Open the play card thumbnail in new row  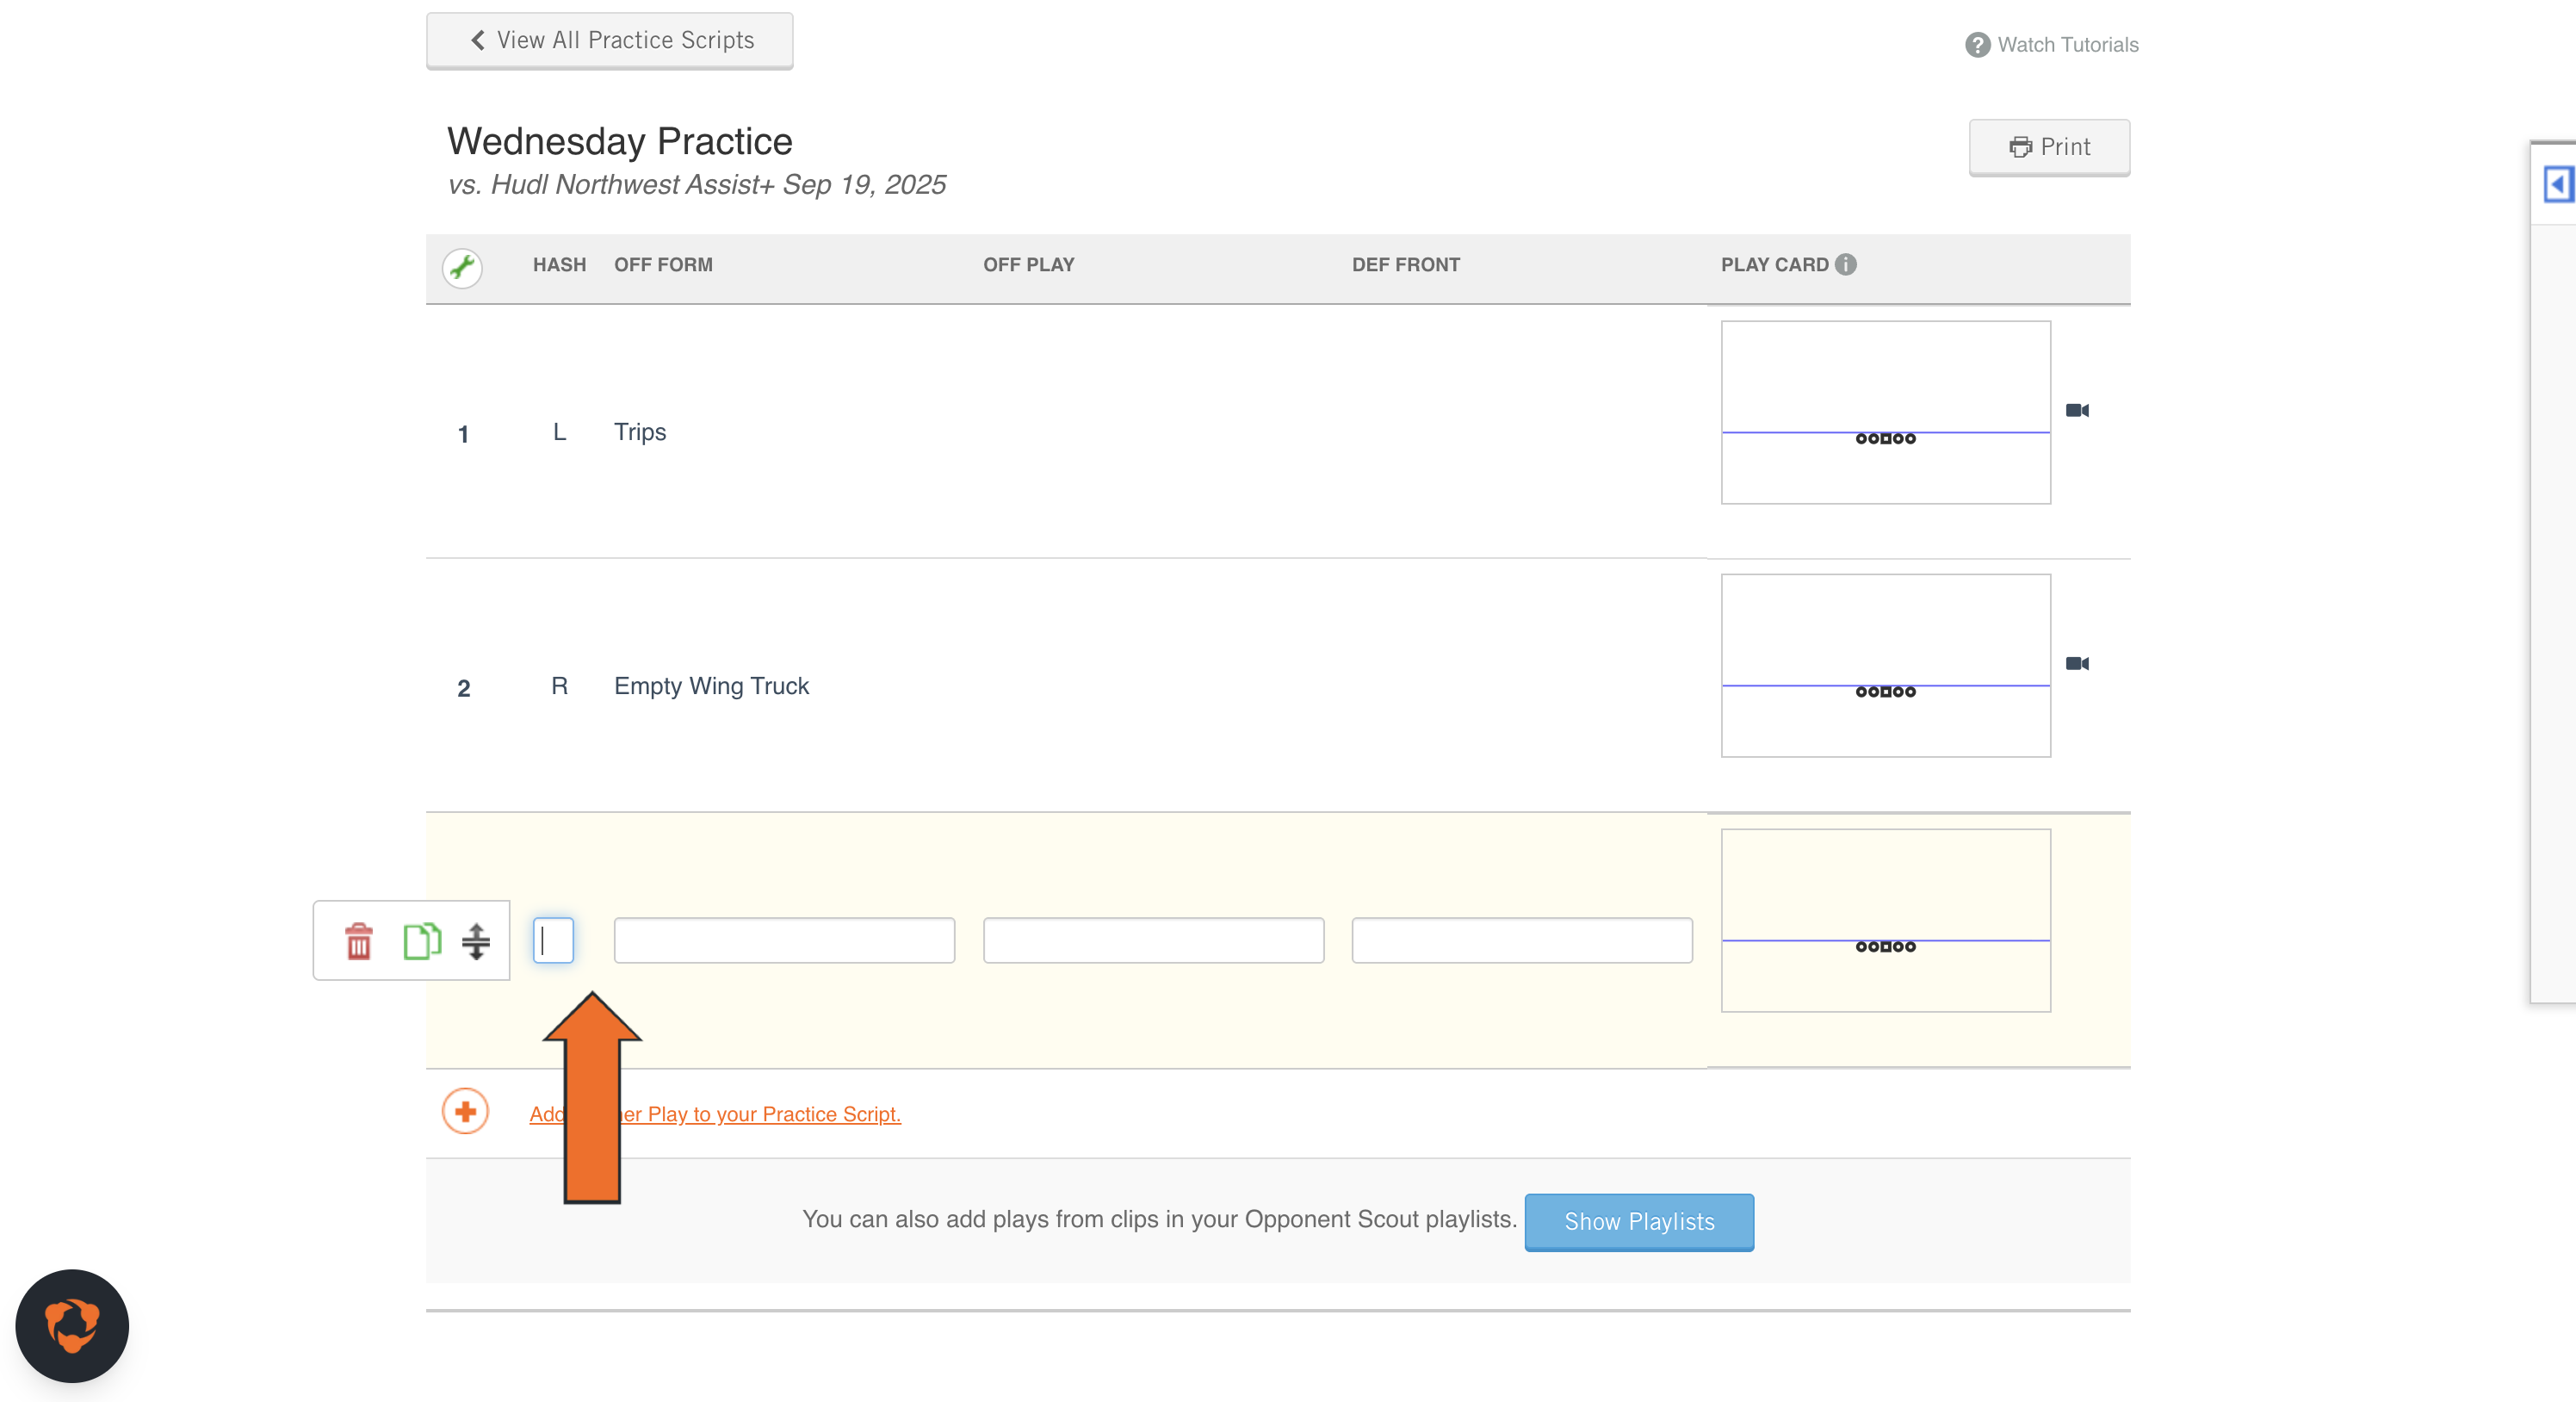coord(1886,920)
